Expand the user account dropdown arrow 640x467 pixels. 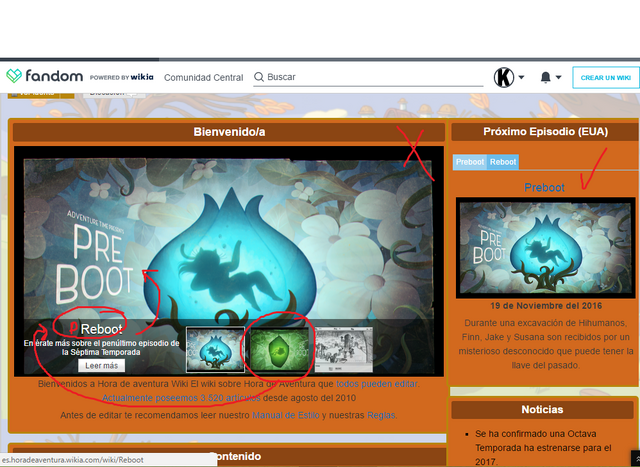(521, 77)
